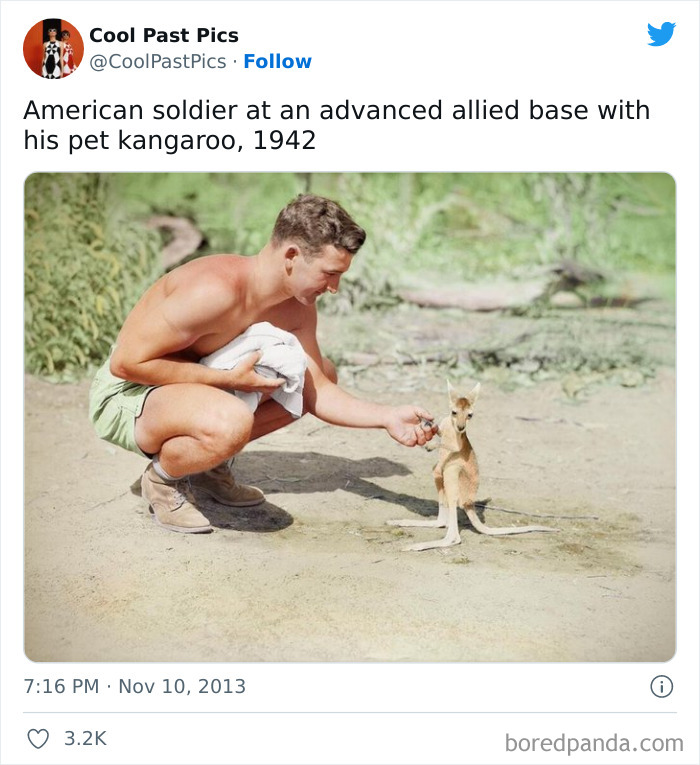Click the boredpanda.com watermark
The height and width of the screenshot is (765, 700).
(x=594, y=742)
